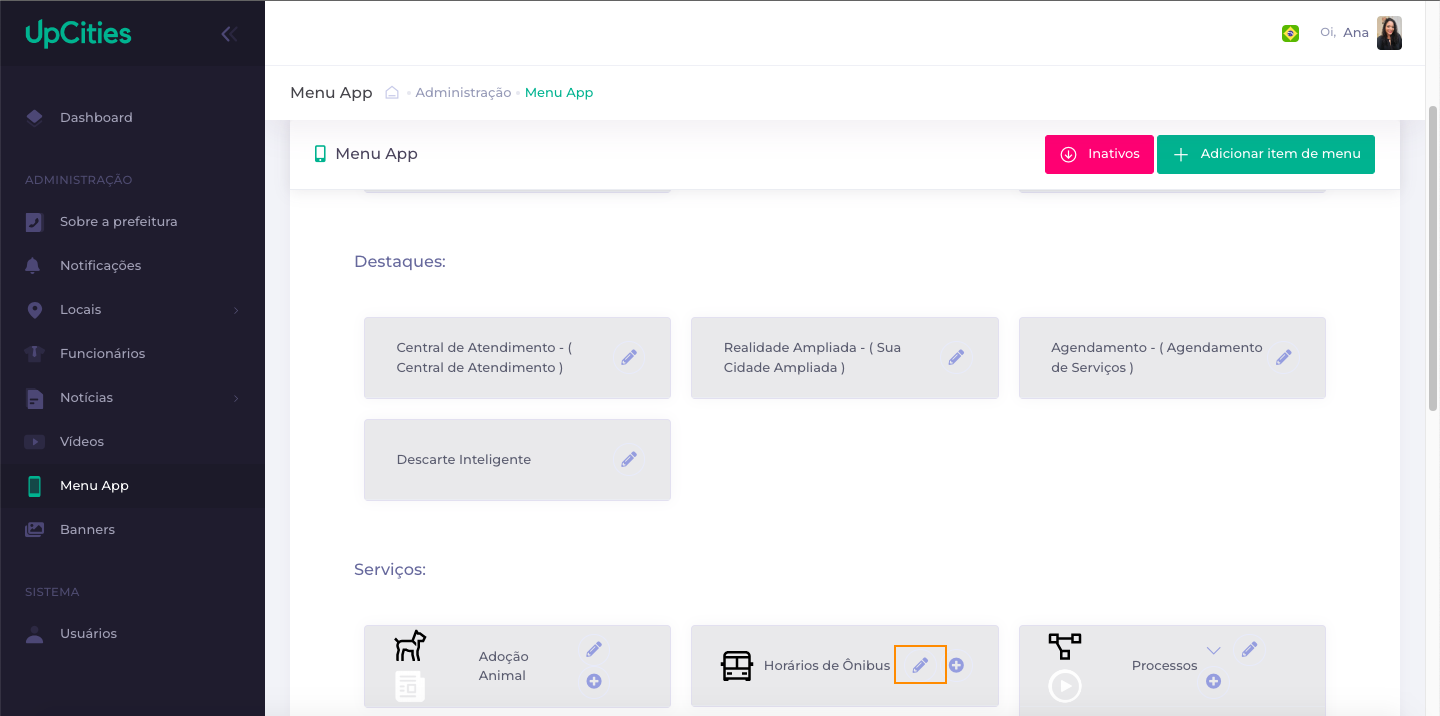
Task: Open Banners in the sidebar
Action: pos(132,529)
